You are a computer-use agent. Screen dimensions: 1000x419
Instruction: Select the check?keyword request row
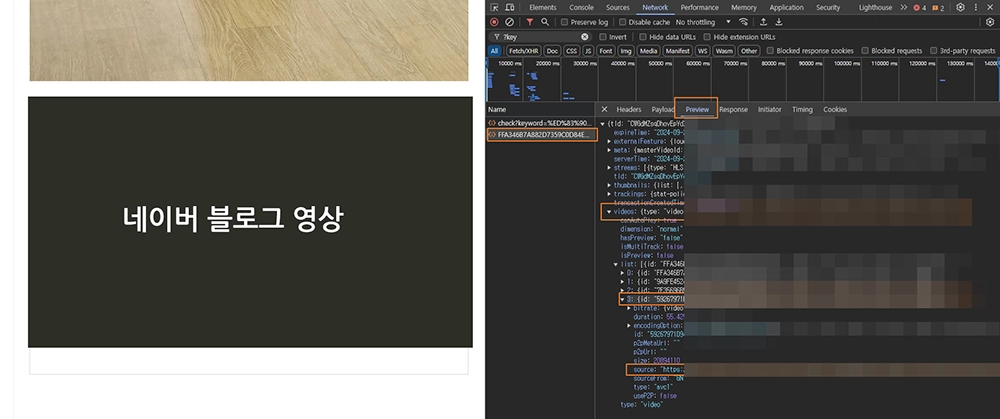541,123
